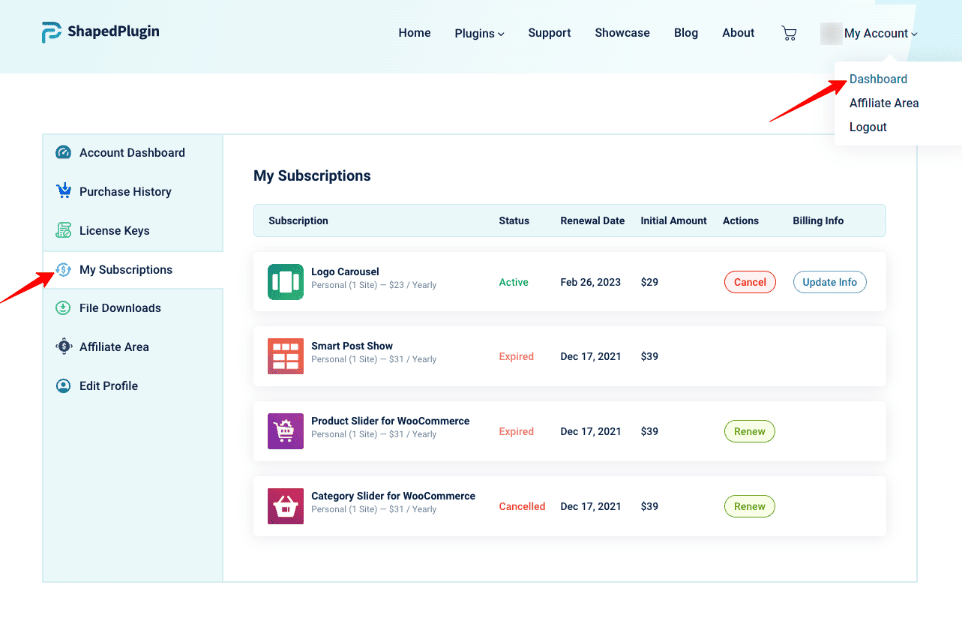Select Dashboard from account menu
The image size is (962, 621).
click(878, 79)
